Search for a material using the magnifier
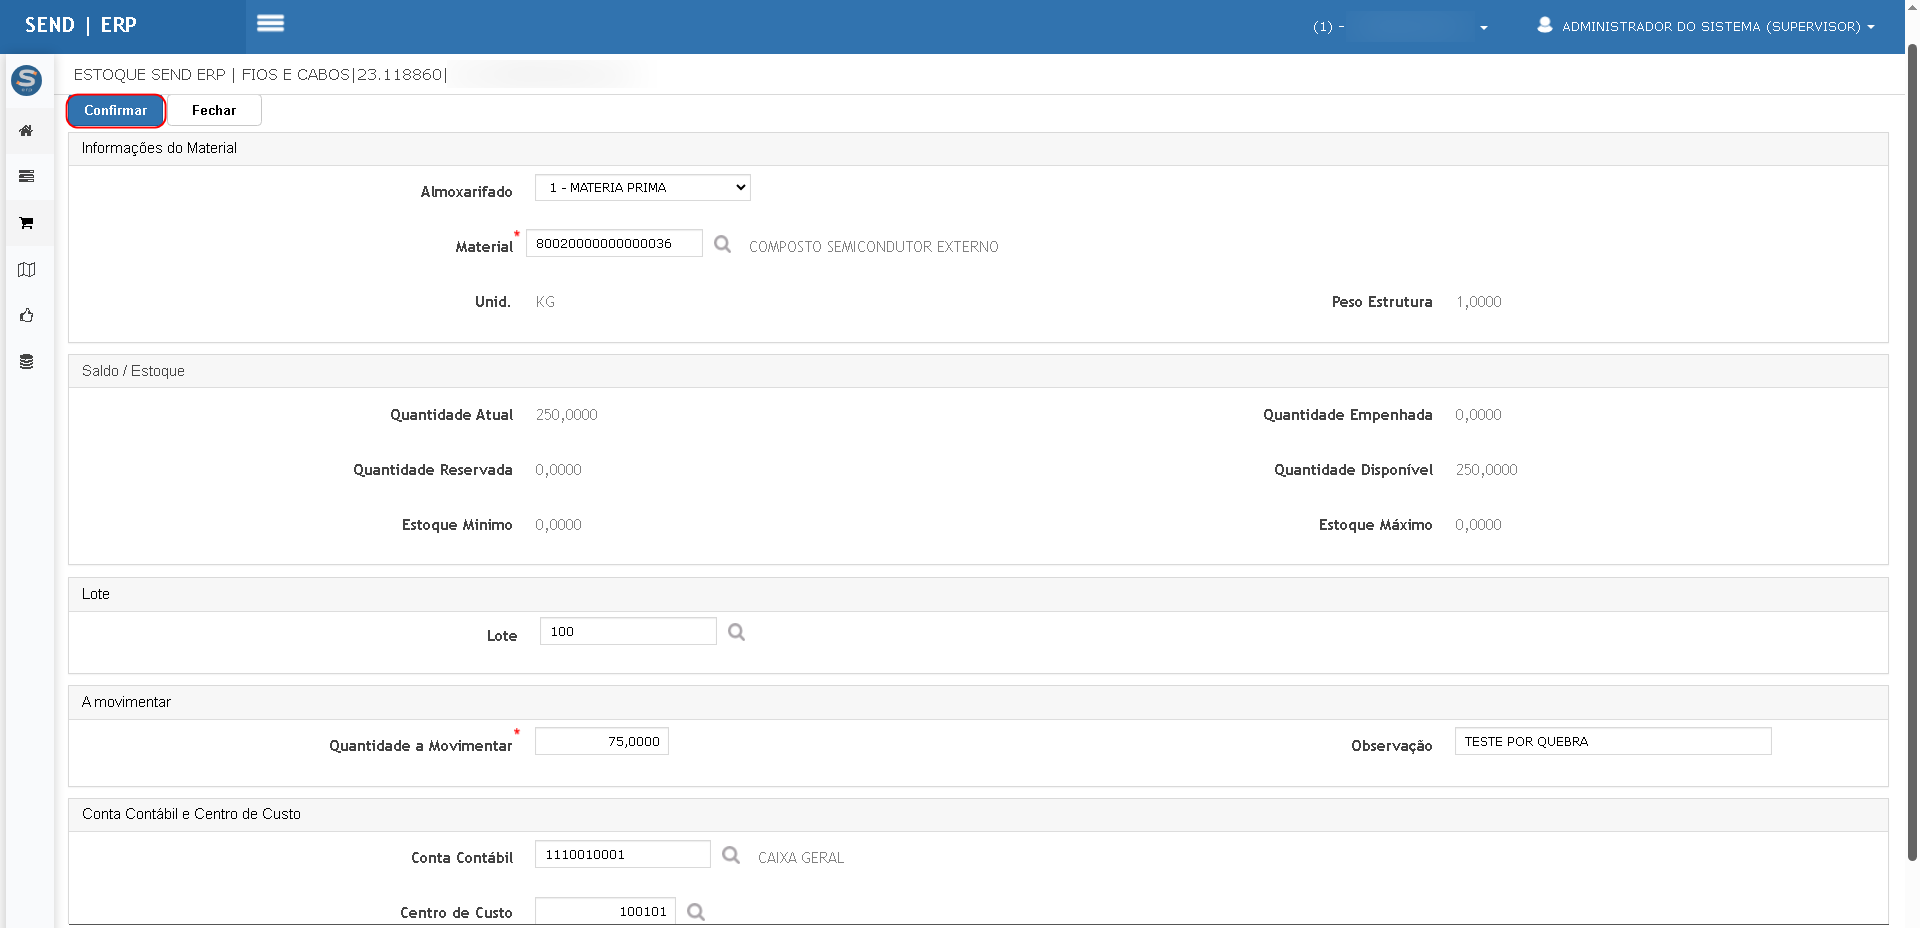This screenshot has height=928, width=1920. coord(722,245)
